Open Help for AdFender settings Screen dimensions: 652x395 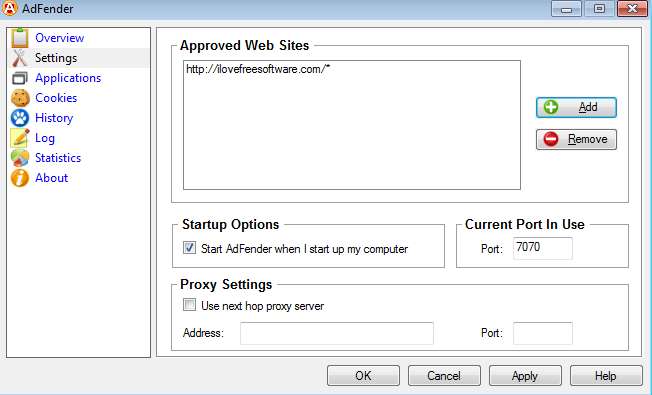pyautogui.click(x=606, y=376)
